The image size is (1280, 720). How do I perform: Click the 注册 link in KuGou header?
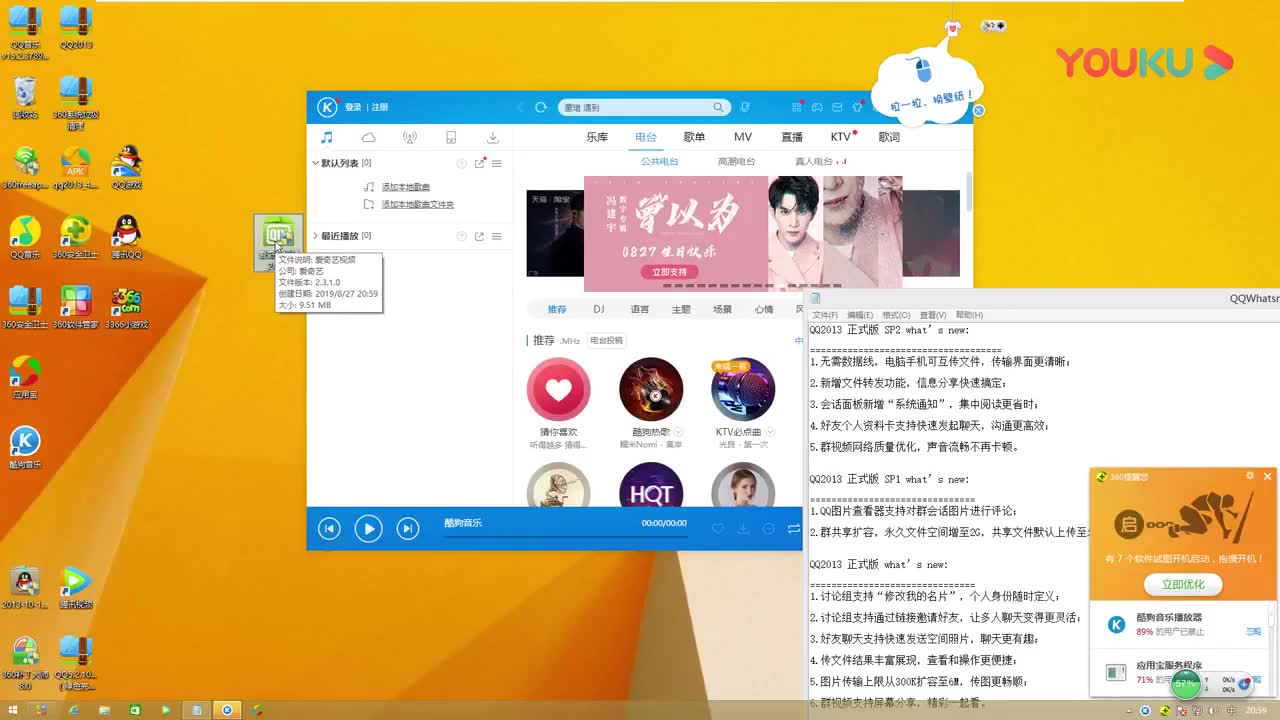click(x=379, y=107)
